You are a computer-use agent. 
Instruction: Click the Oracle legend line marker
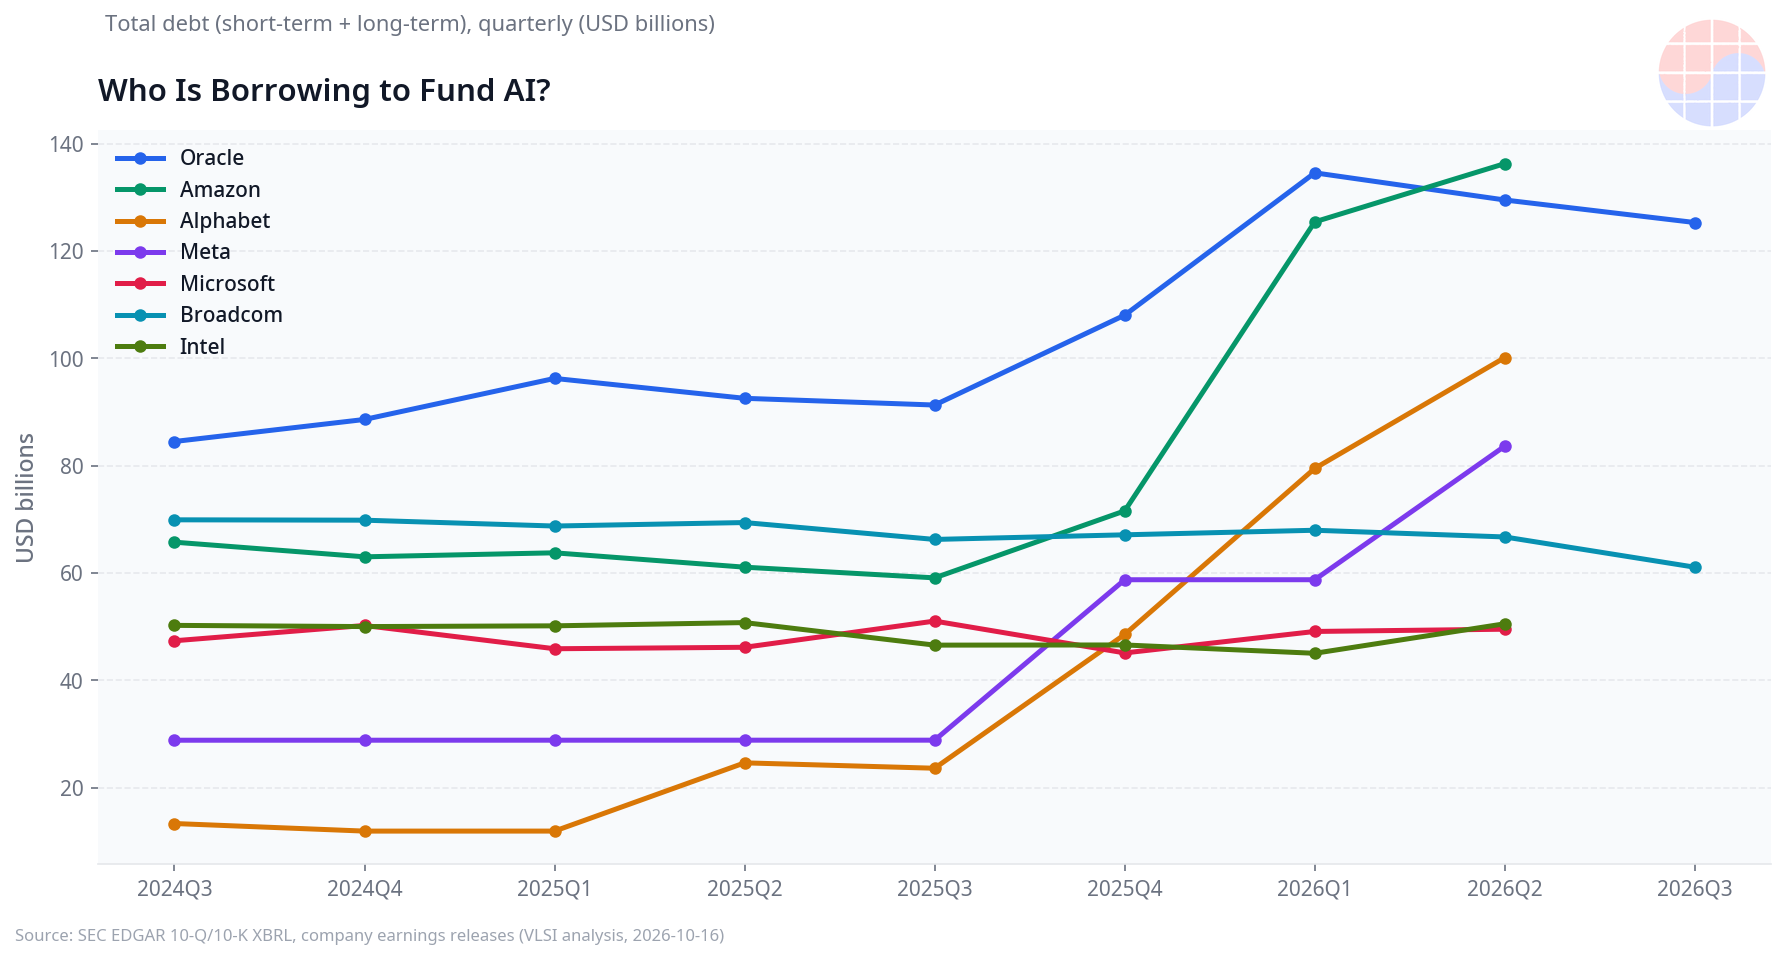click(141, 158)
